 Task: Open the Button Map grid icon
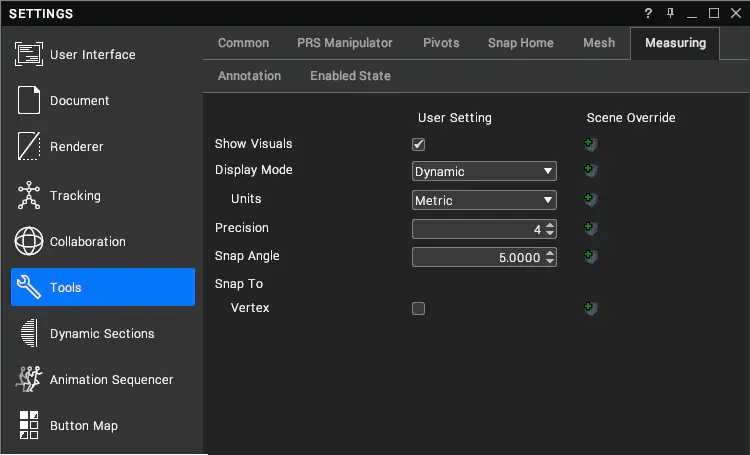pyautogui.click(x=29, y=425)
